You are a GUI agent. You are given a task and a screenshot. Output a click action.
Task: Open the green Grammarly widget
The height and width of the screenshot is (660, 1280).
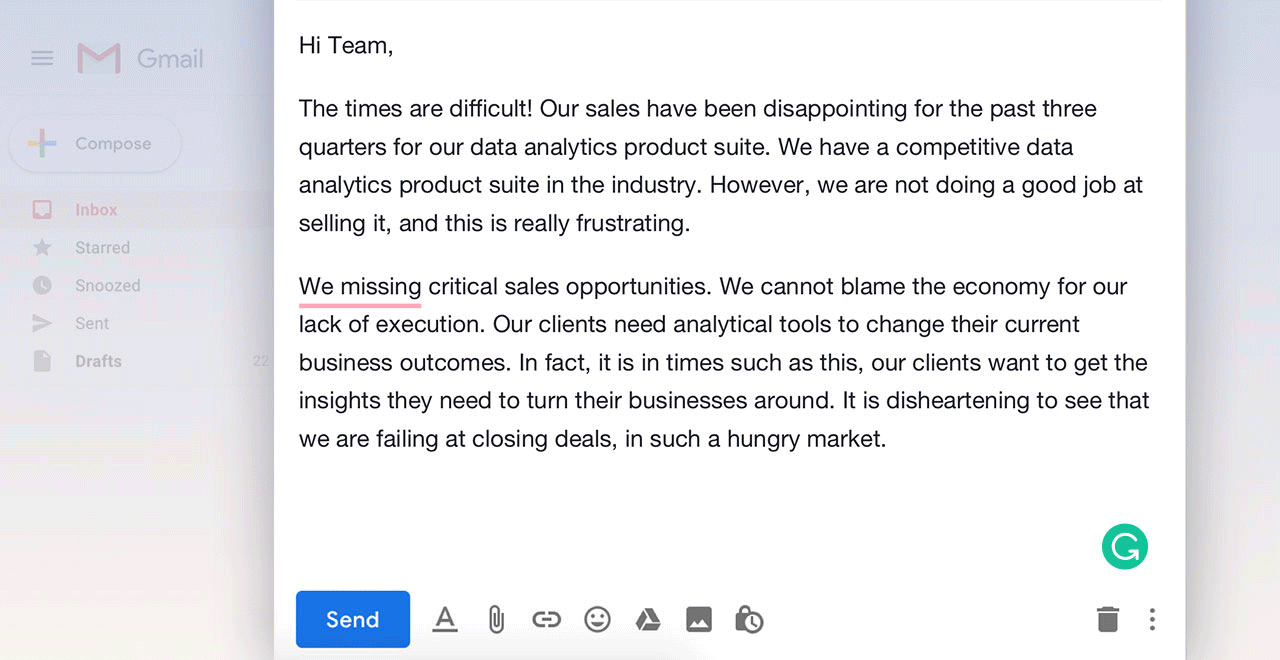coord(1125,546)
